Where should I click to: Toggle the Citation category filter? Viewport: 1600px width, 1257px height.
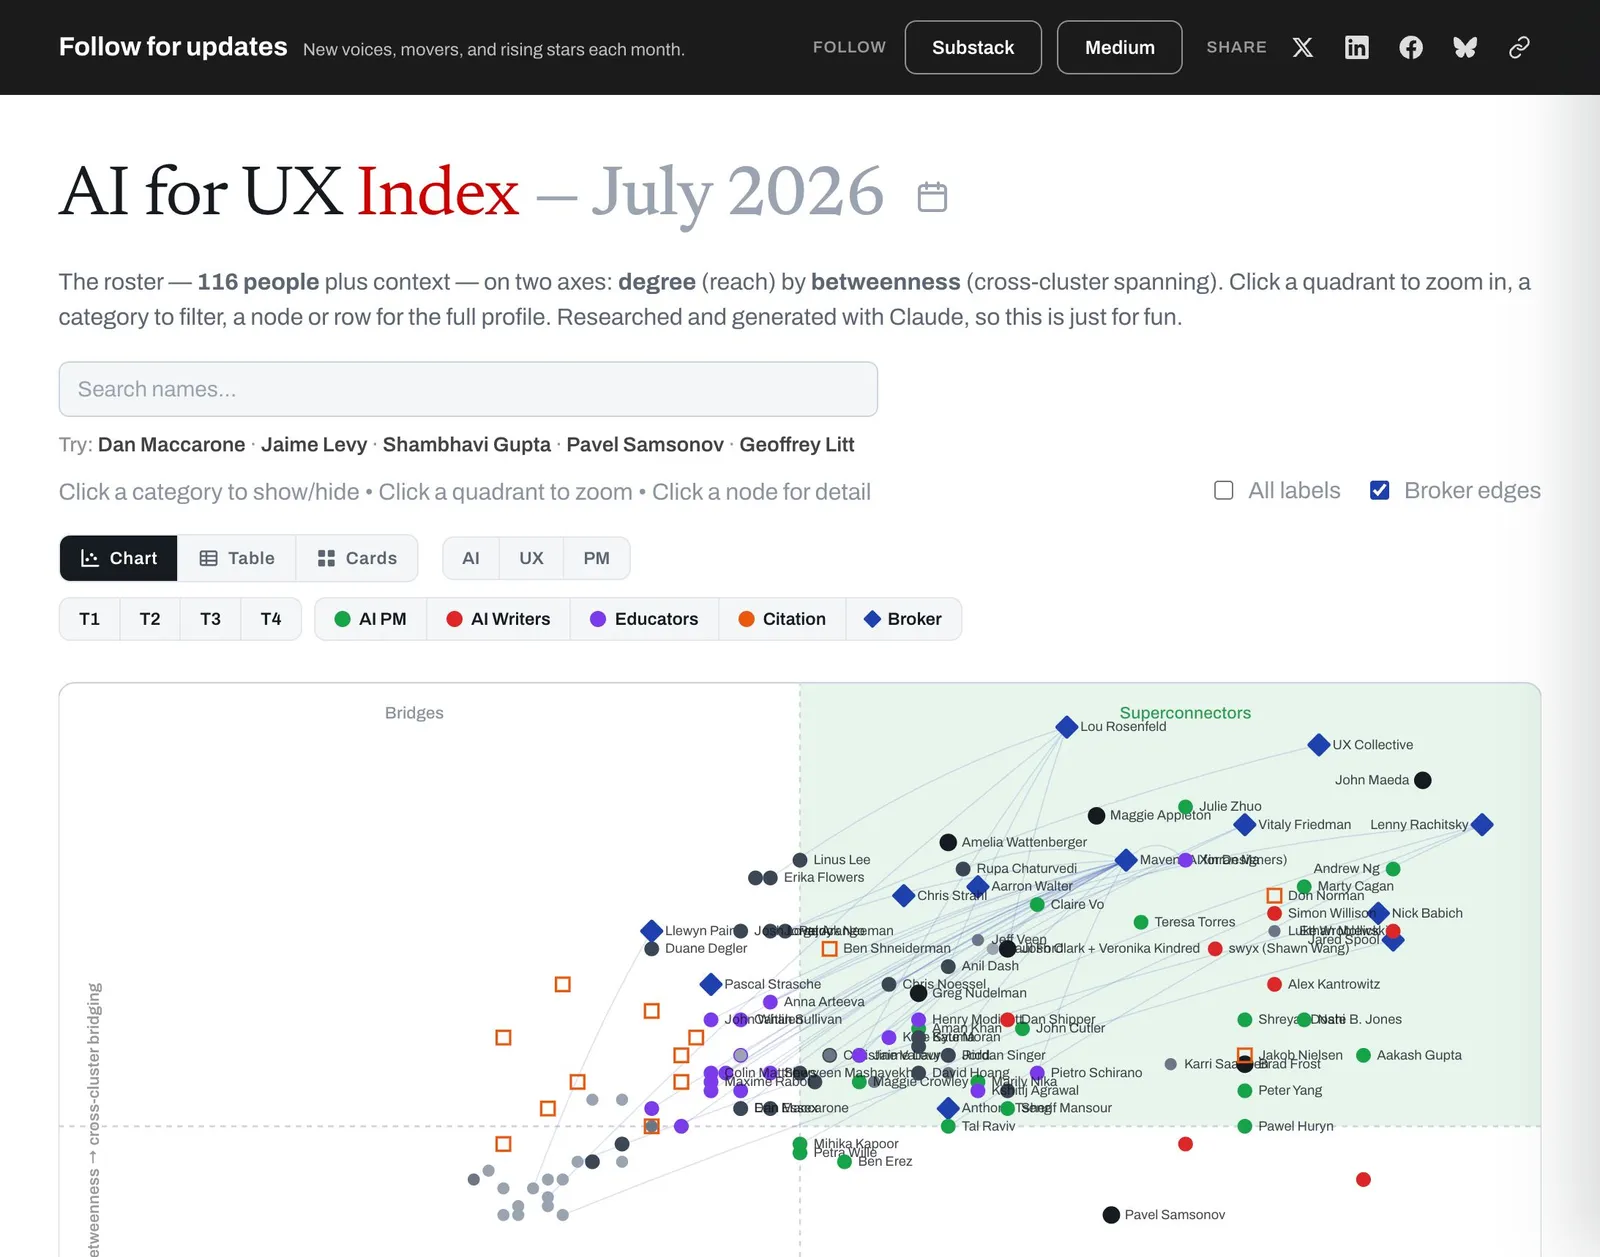tap(782, 619)
